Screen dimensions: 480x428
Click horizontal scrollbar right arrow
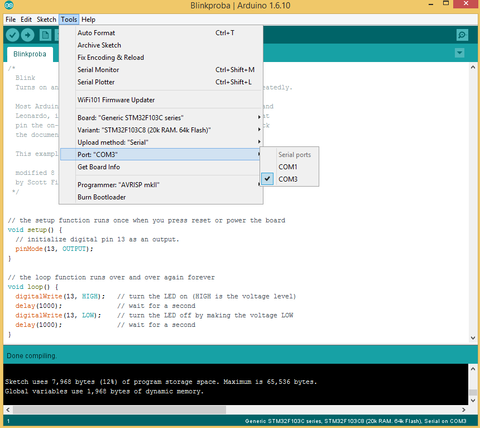(x=464, y=410)
